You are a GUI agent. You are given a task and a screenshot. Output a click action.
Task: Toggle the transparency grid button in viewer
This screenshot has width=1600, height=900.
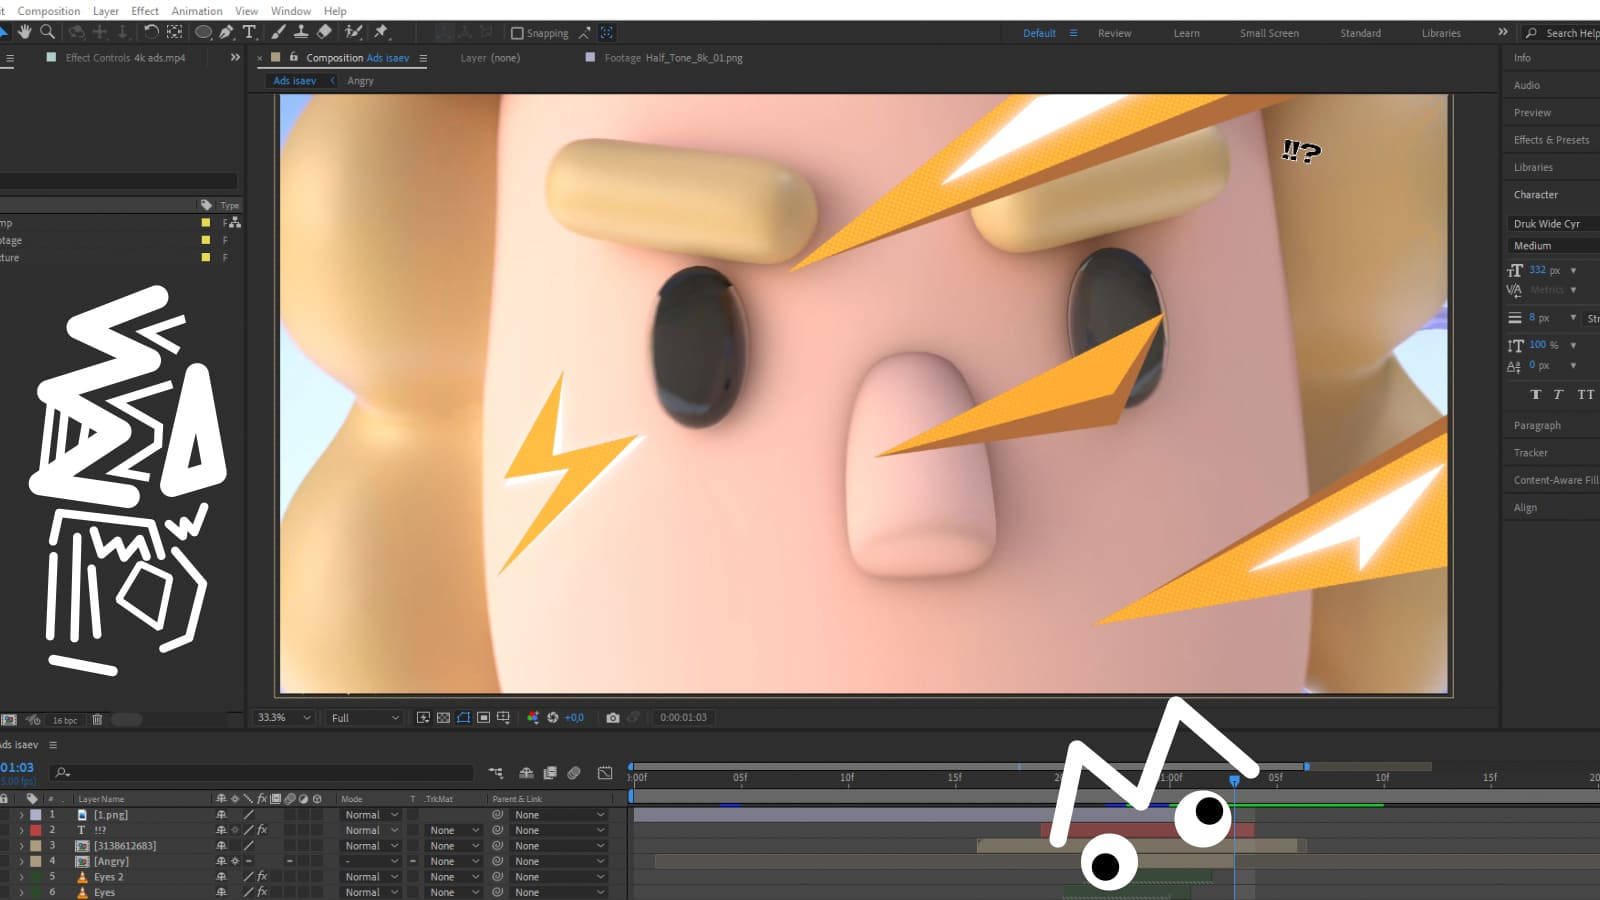click(x=443, y=718)
